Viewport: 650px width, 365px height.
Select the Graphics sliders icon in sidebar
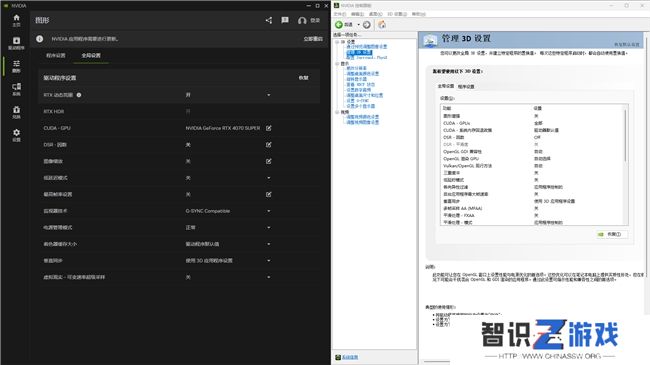16,63
